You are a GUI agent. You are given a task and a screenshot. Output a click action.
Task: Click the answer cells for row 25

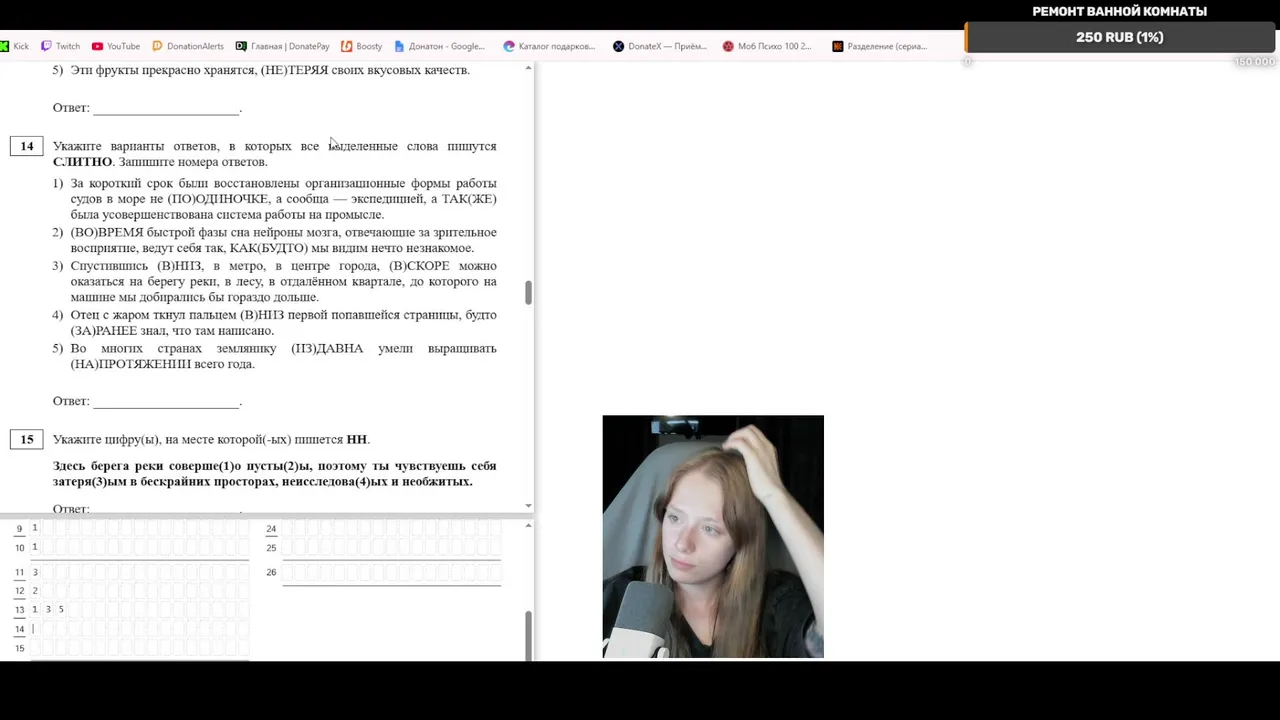click(x=391, y=548)
